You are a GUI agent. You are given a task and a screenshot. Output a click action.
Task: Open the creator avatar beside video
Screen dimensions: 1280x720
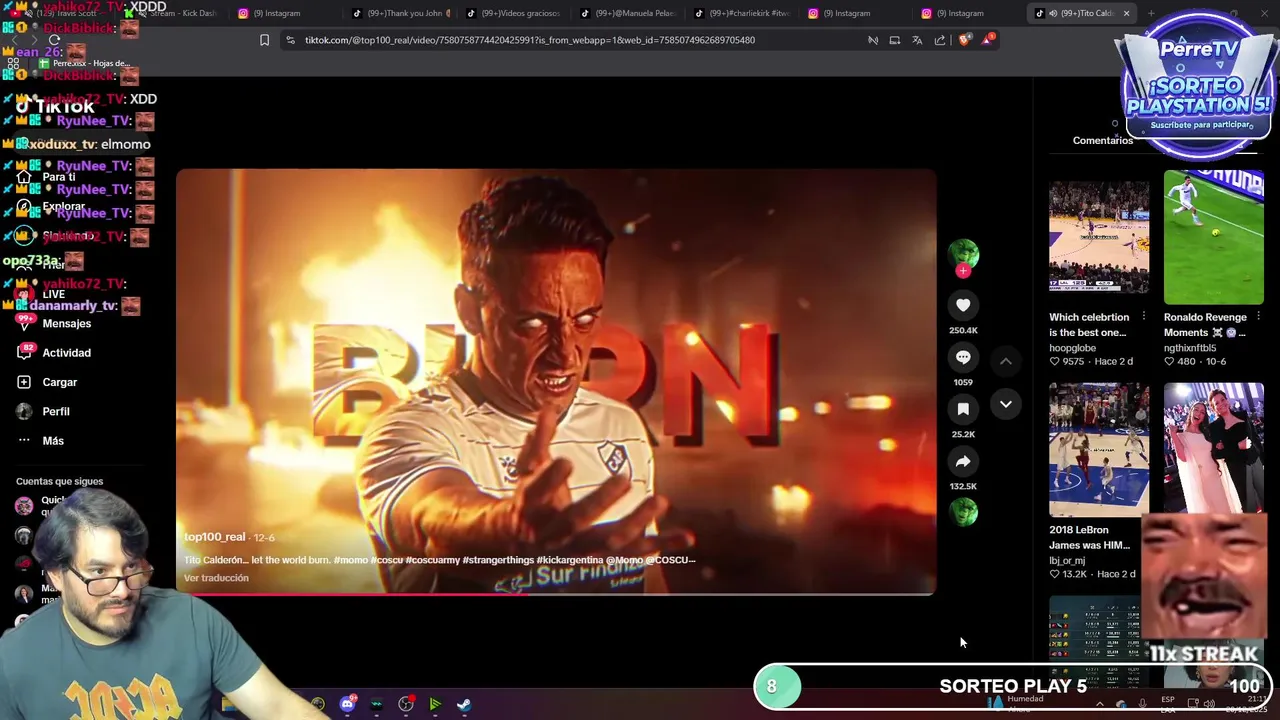(x=963, y=252)
